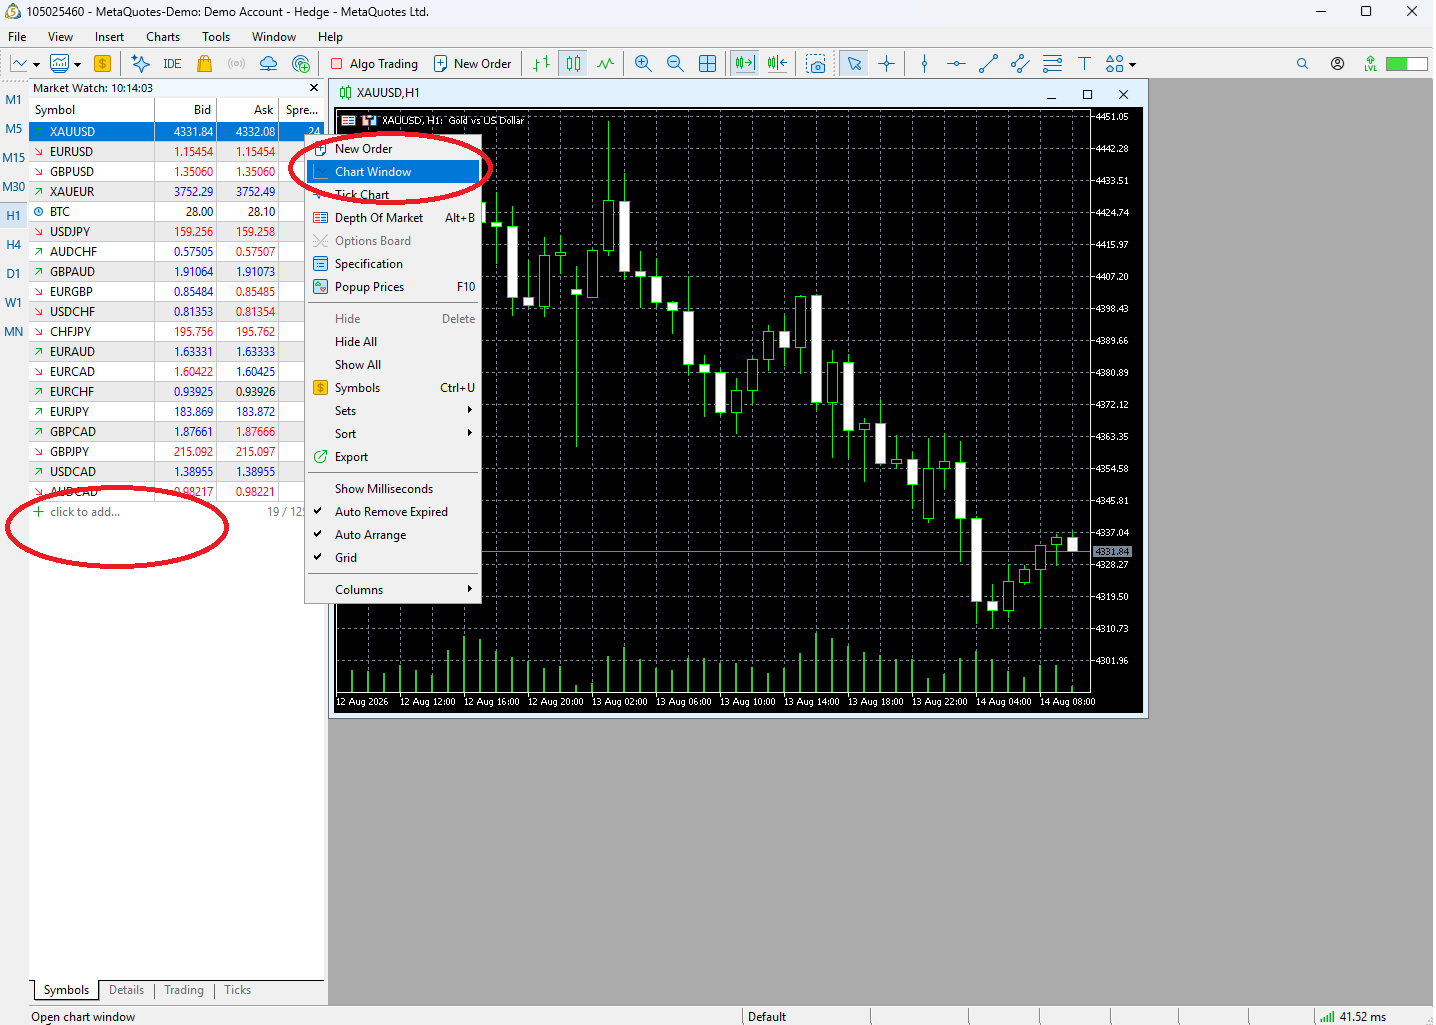Select the trendline drawing tool
Image resolution: width=1436 pixels, height=1025 pixels.
[988, 63]
